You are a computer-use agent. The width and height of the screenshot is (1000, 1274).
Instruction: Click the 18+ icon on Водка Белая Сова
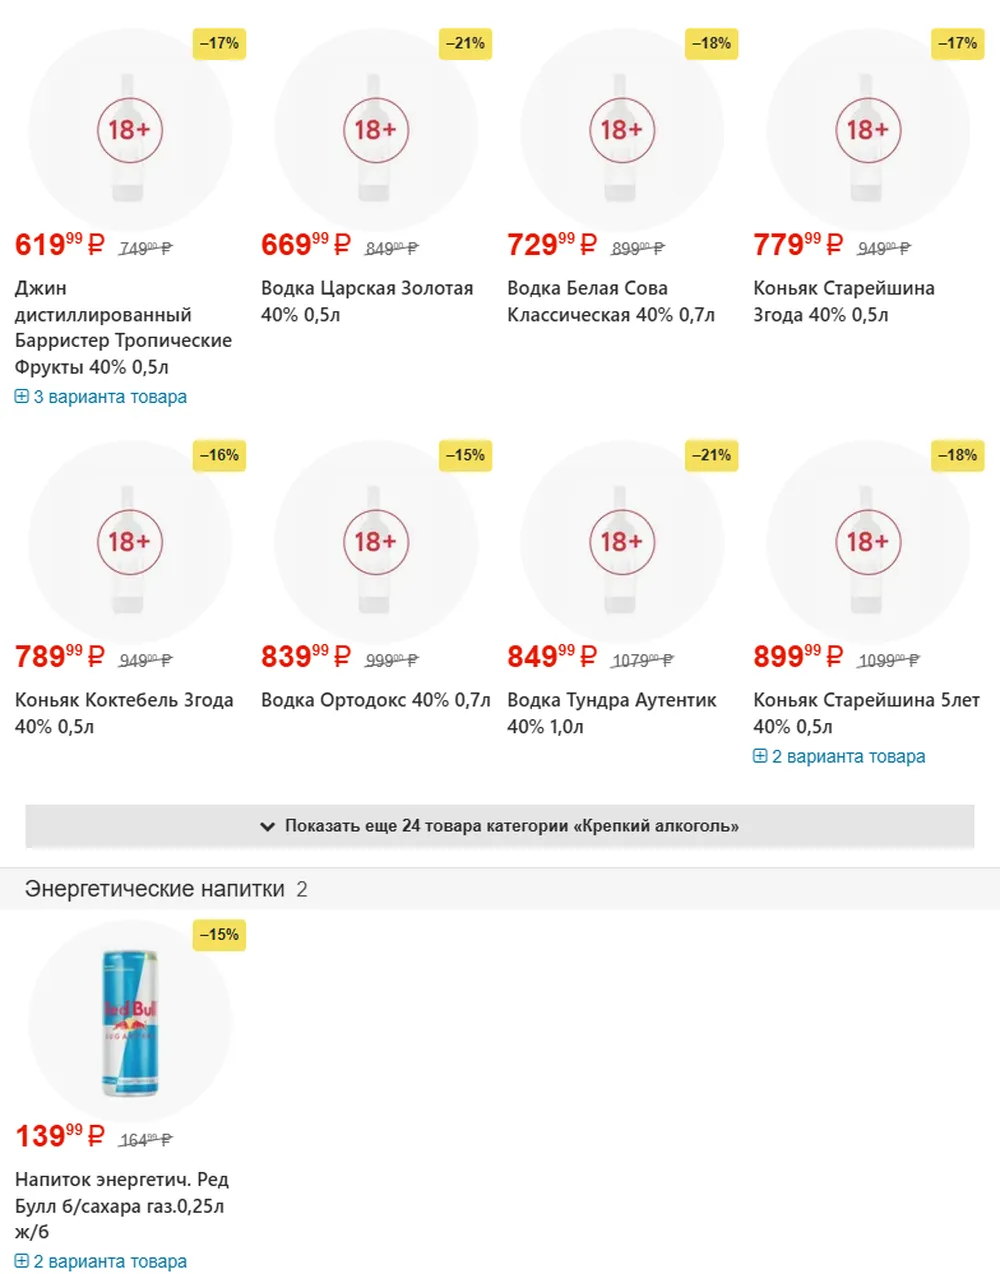(621, 130)
